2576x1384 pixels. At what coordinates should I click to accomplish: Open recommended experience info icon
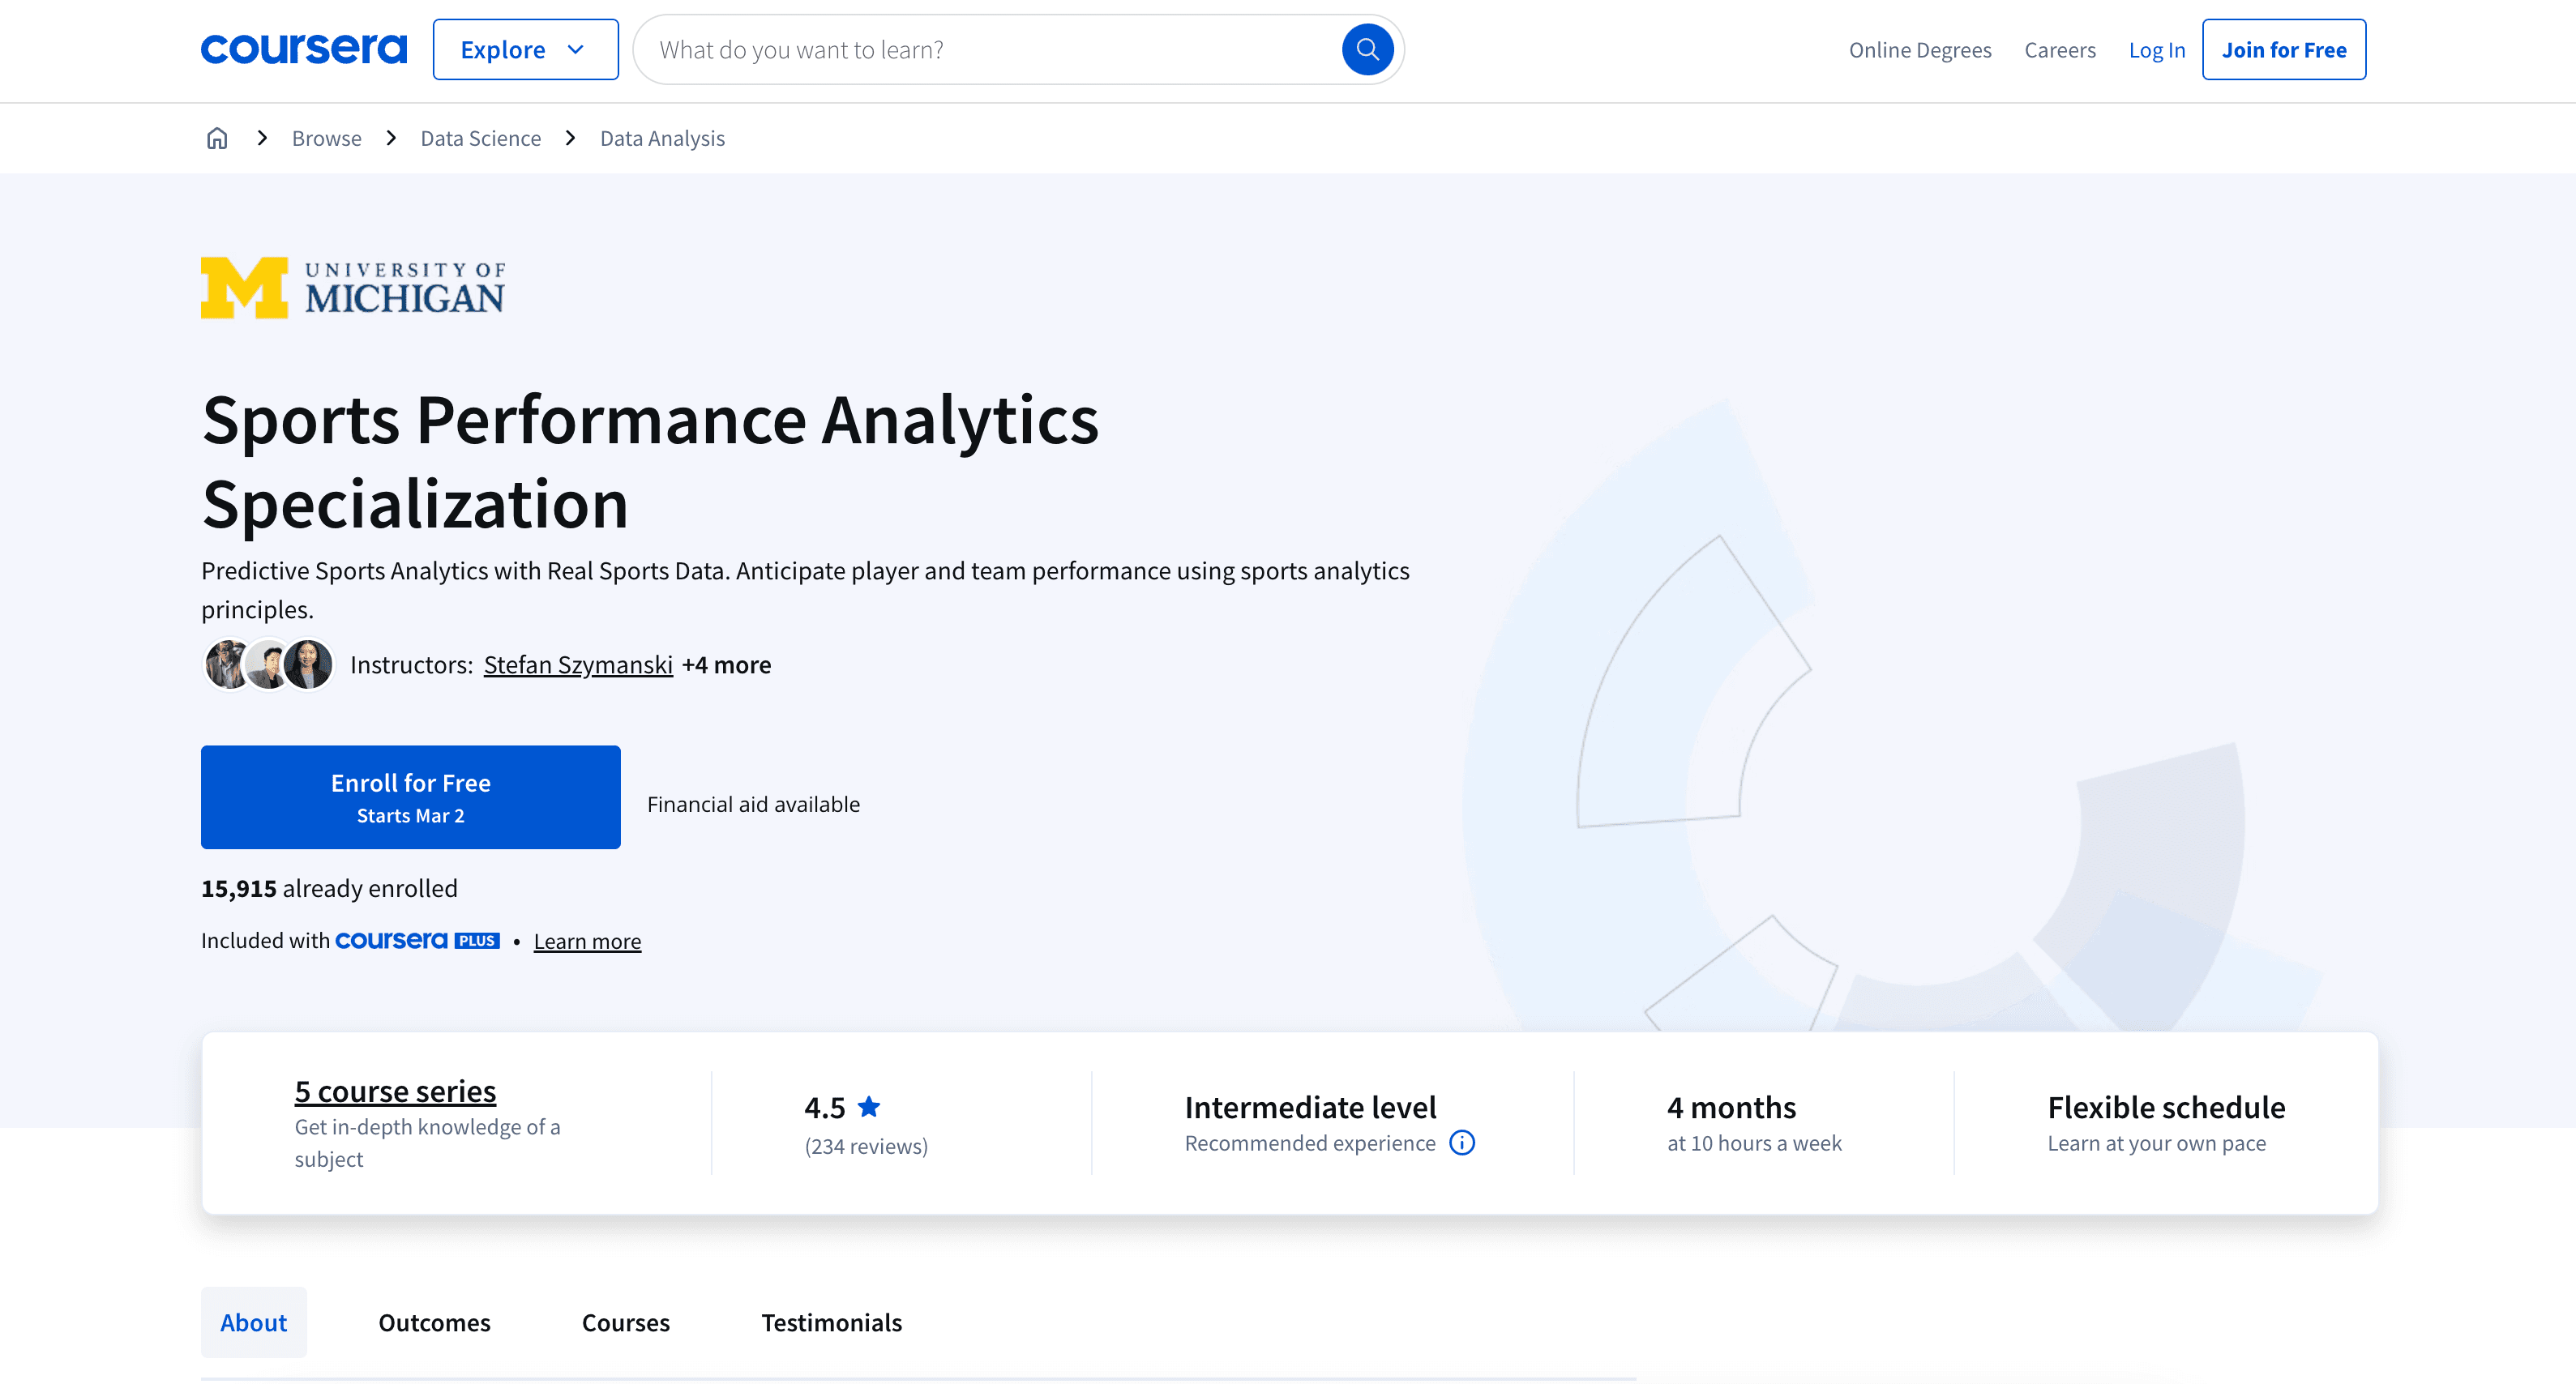coord(1462,1143)
